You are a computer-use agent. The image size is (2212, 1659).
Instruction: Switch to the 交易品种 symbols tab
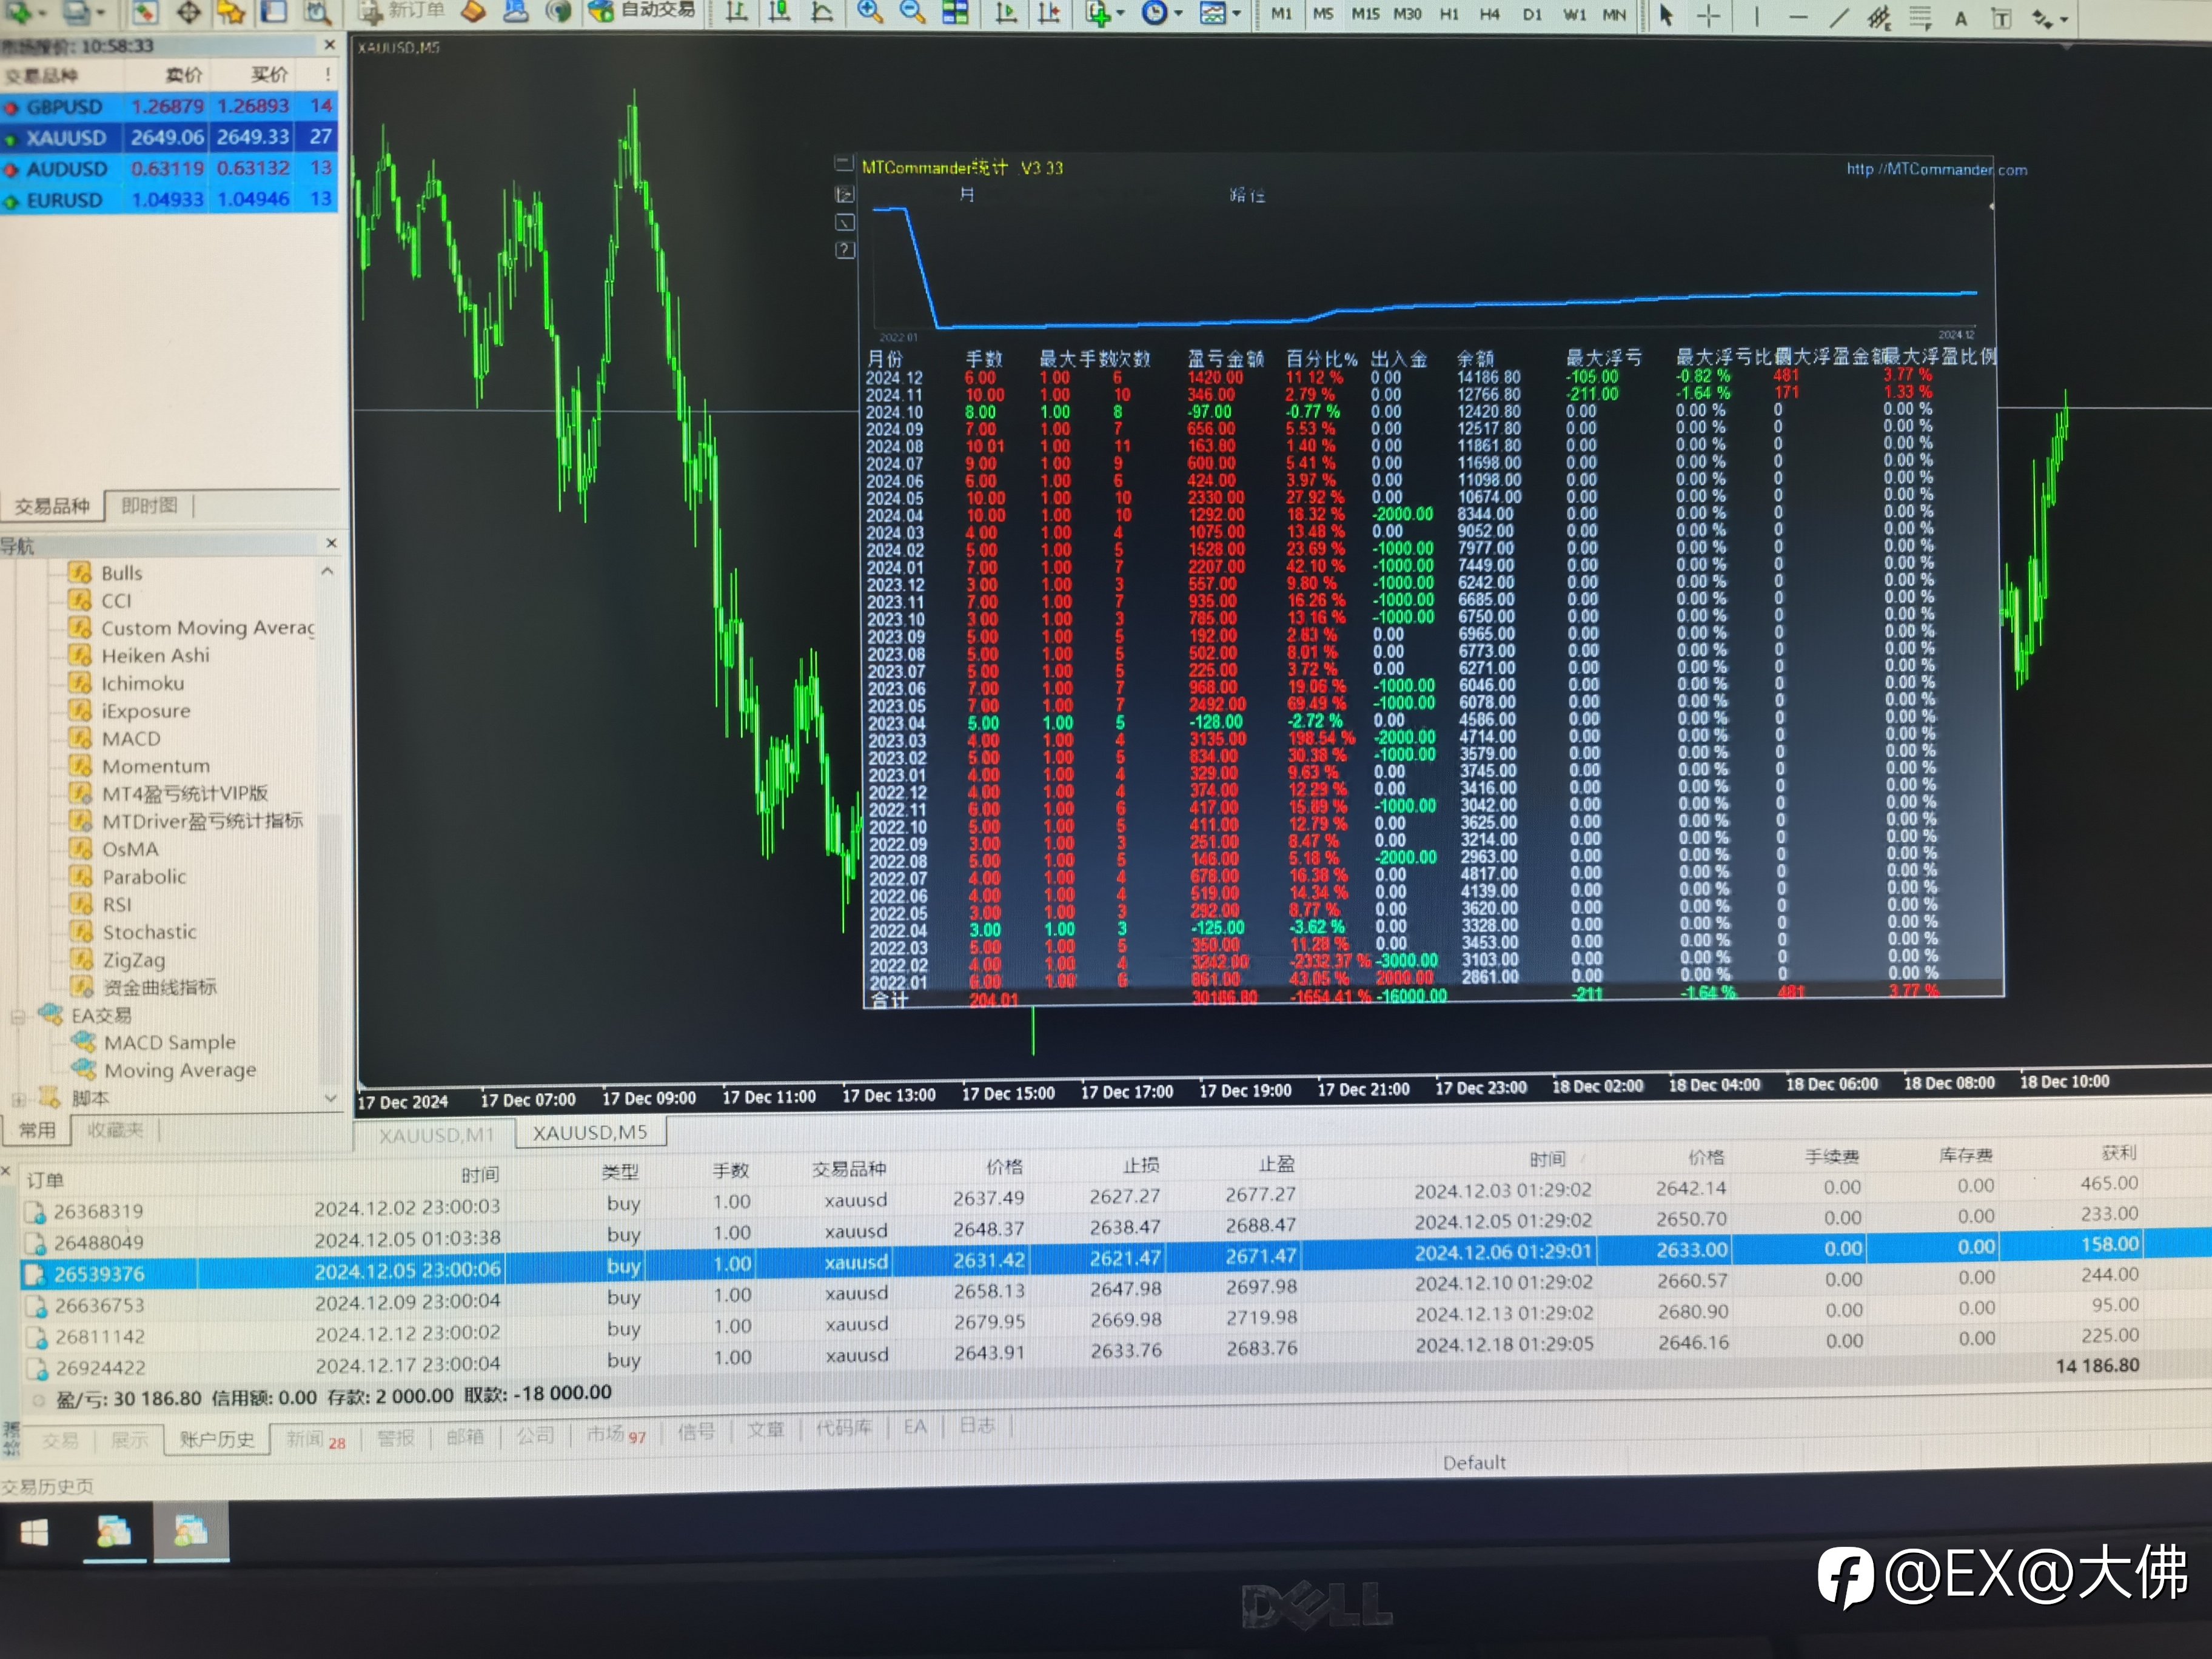[x=52, y=506]
